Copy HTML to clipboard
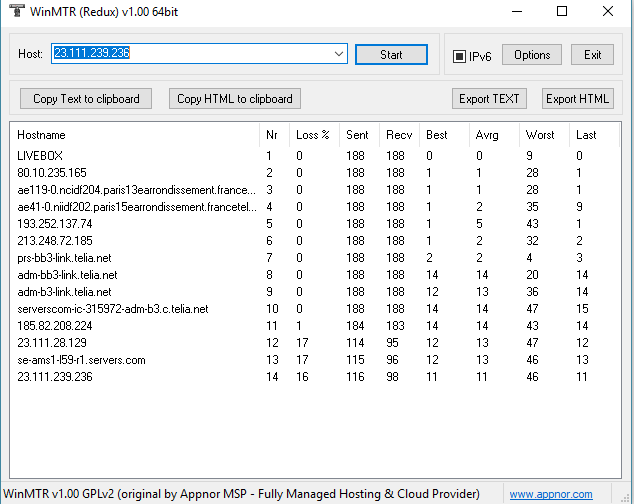 (x=235, y=98)
